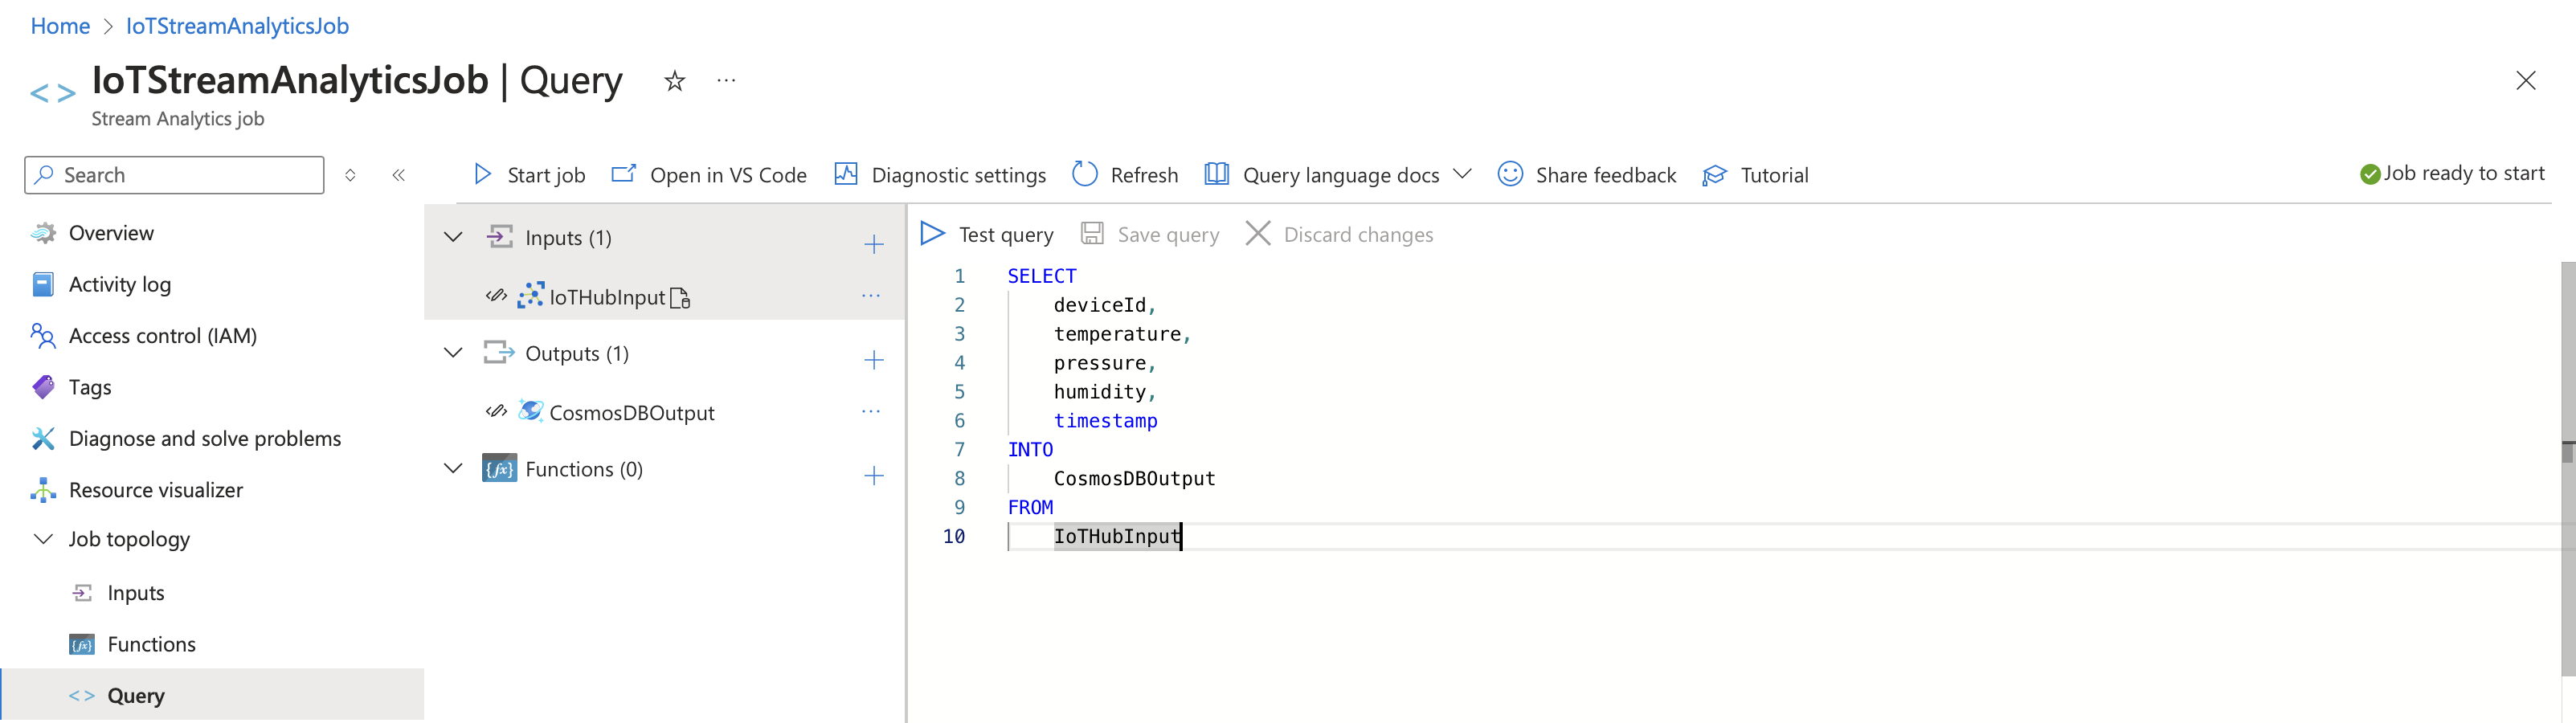2576x723 pixels.
Task: Click deviceId in query line 2
Action: pyautogui.click(x=1099, y=305)
